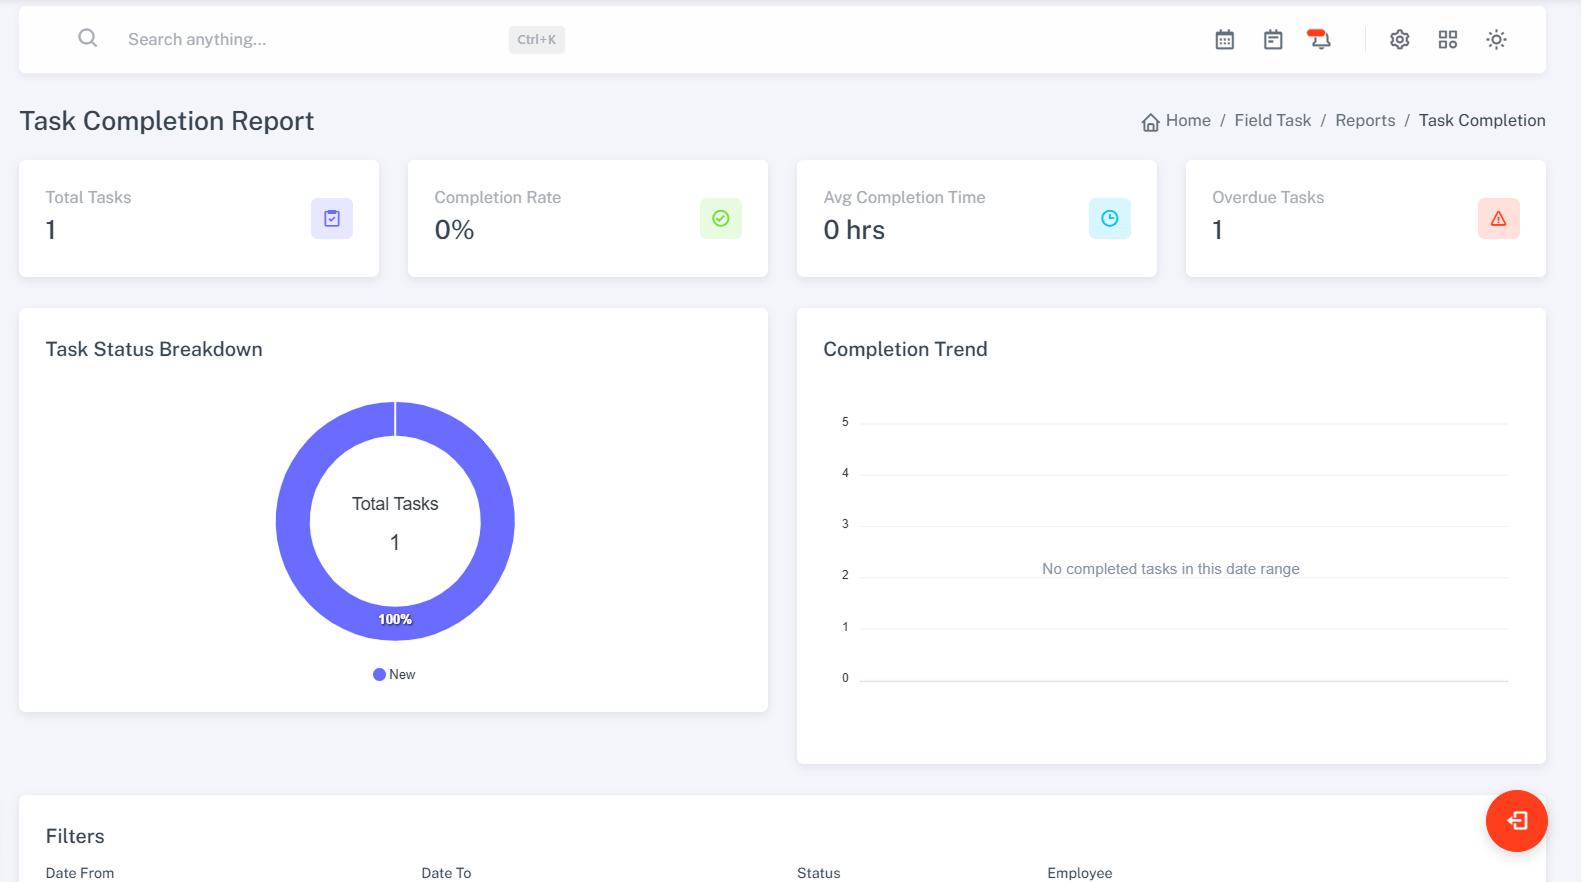Open the apps grid menu icon
This screenshot has width=1583, height=882.
[1447, 39]
